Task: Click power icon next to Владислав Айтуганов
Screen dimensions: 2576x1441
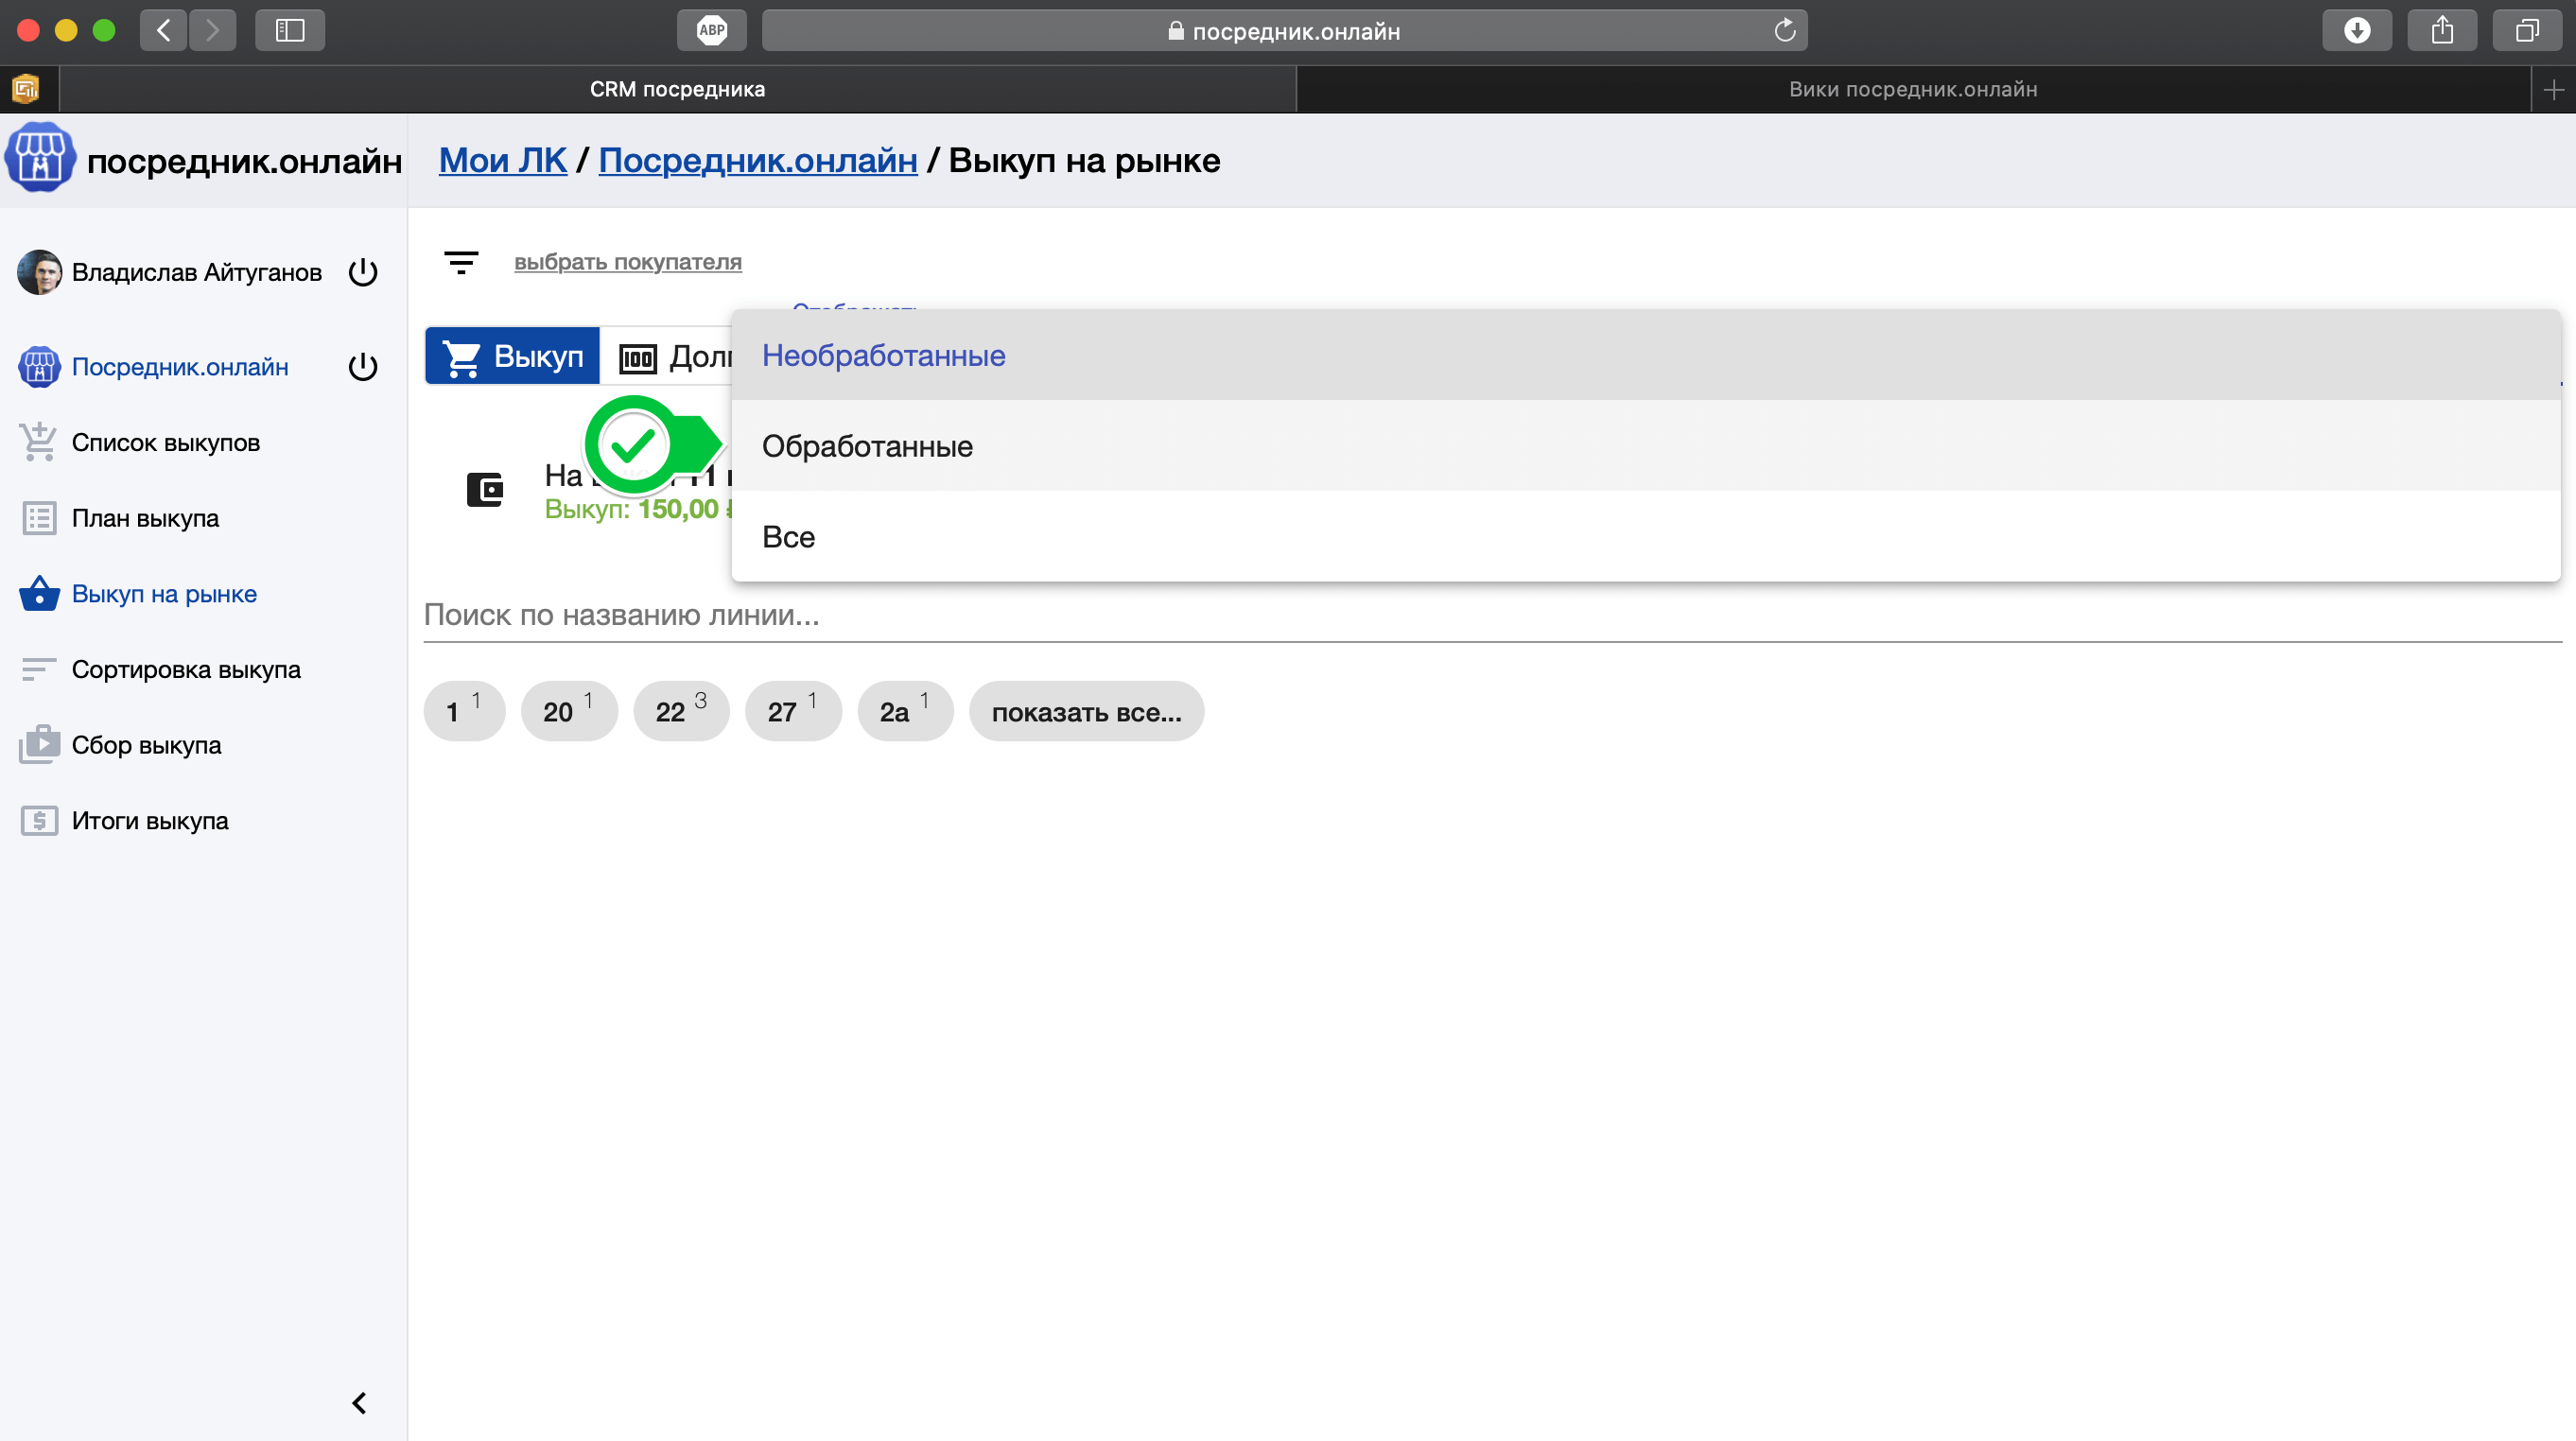Action: pos(363,272)
